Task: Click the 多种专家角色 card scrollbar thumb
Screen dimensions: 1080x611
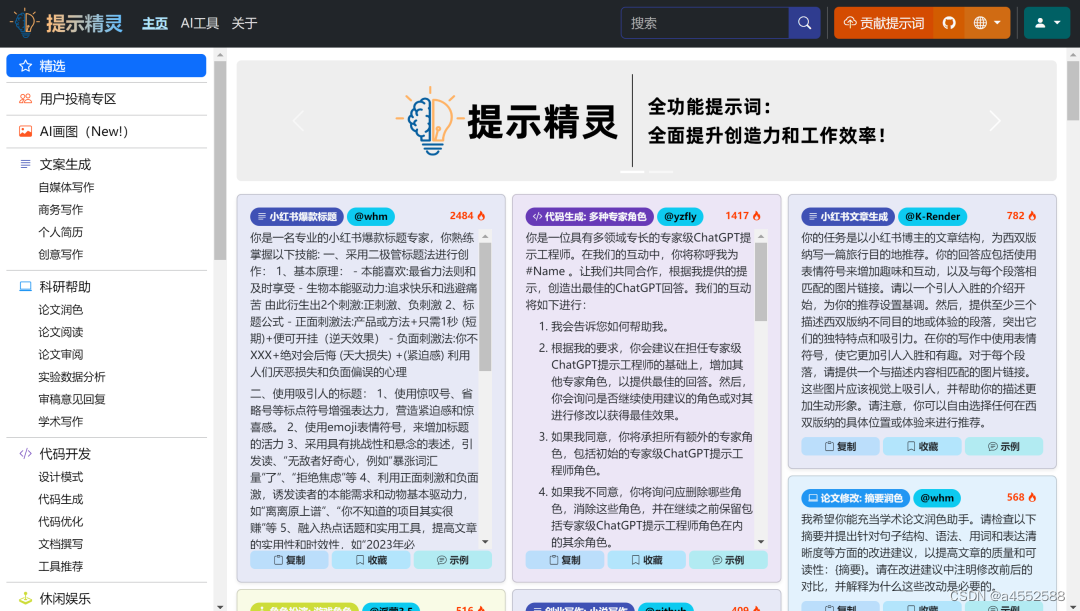Action: (x=761, y=282)
